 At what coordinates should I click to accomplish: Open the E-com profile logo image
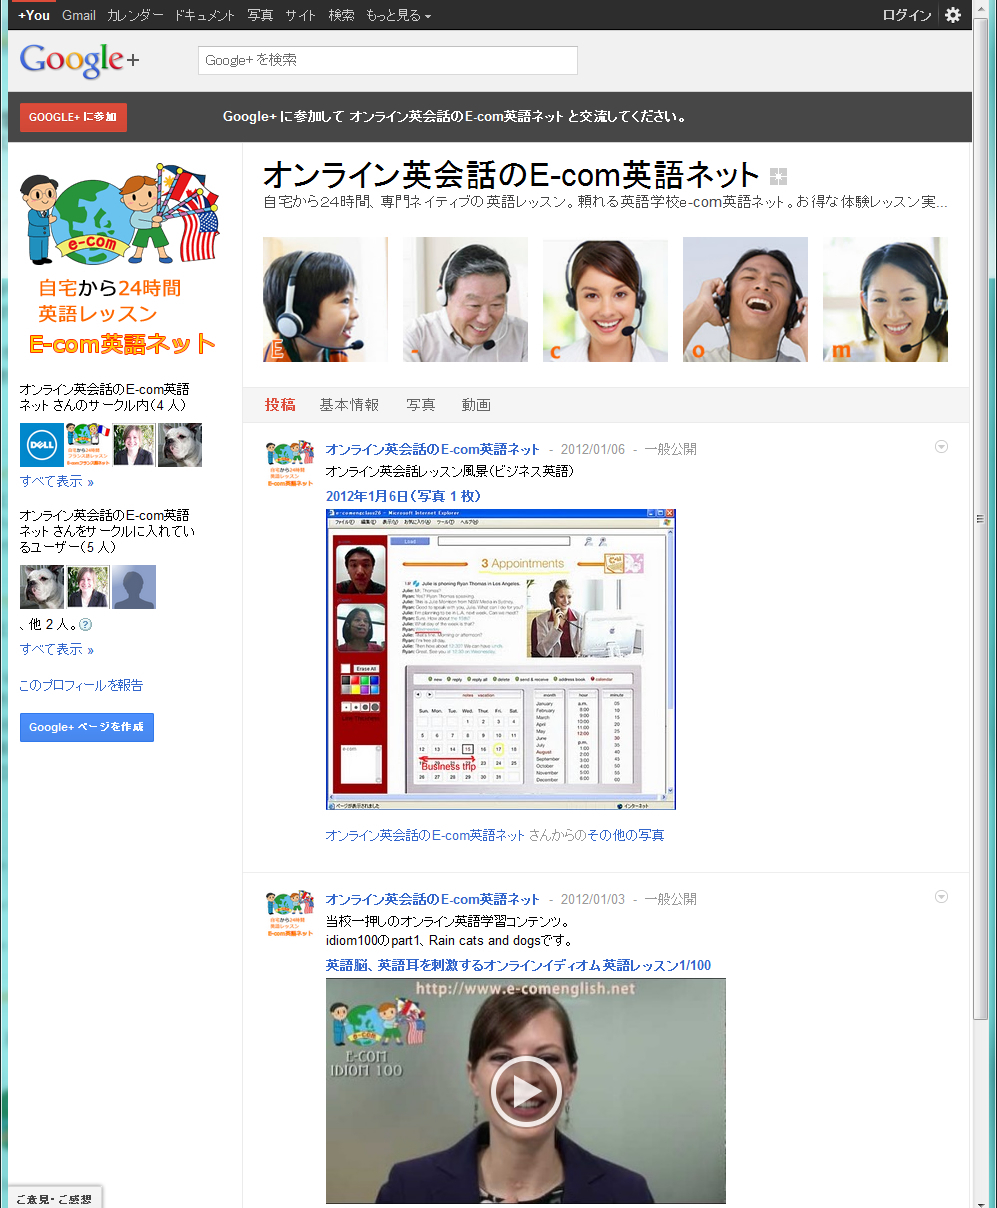[120, 258]
